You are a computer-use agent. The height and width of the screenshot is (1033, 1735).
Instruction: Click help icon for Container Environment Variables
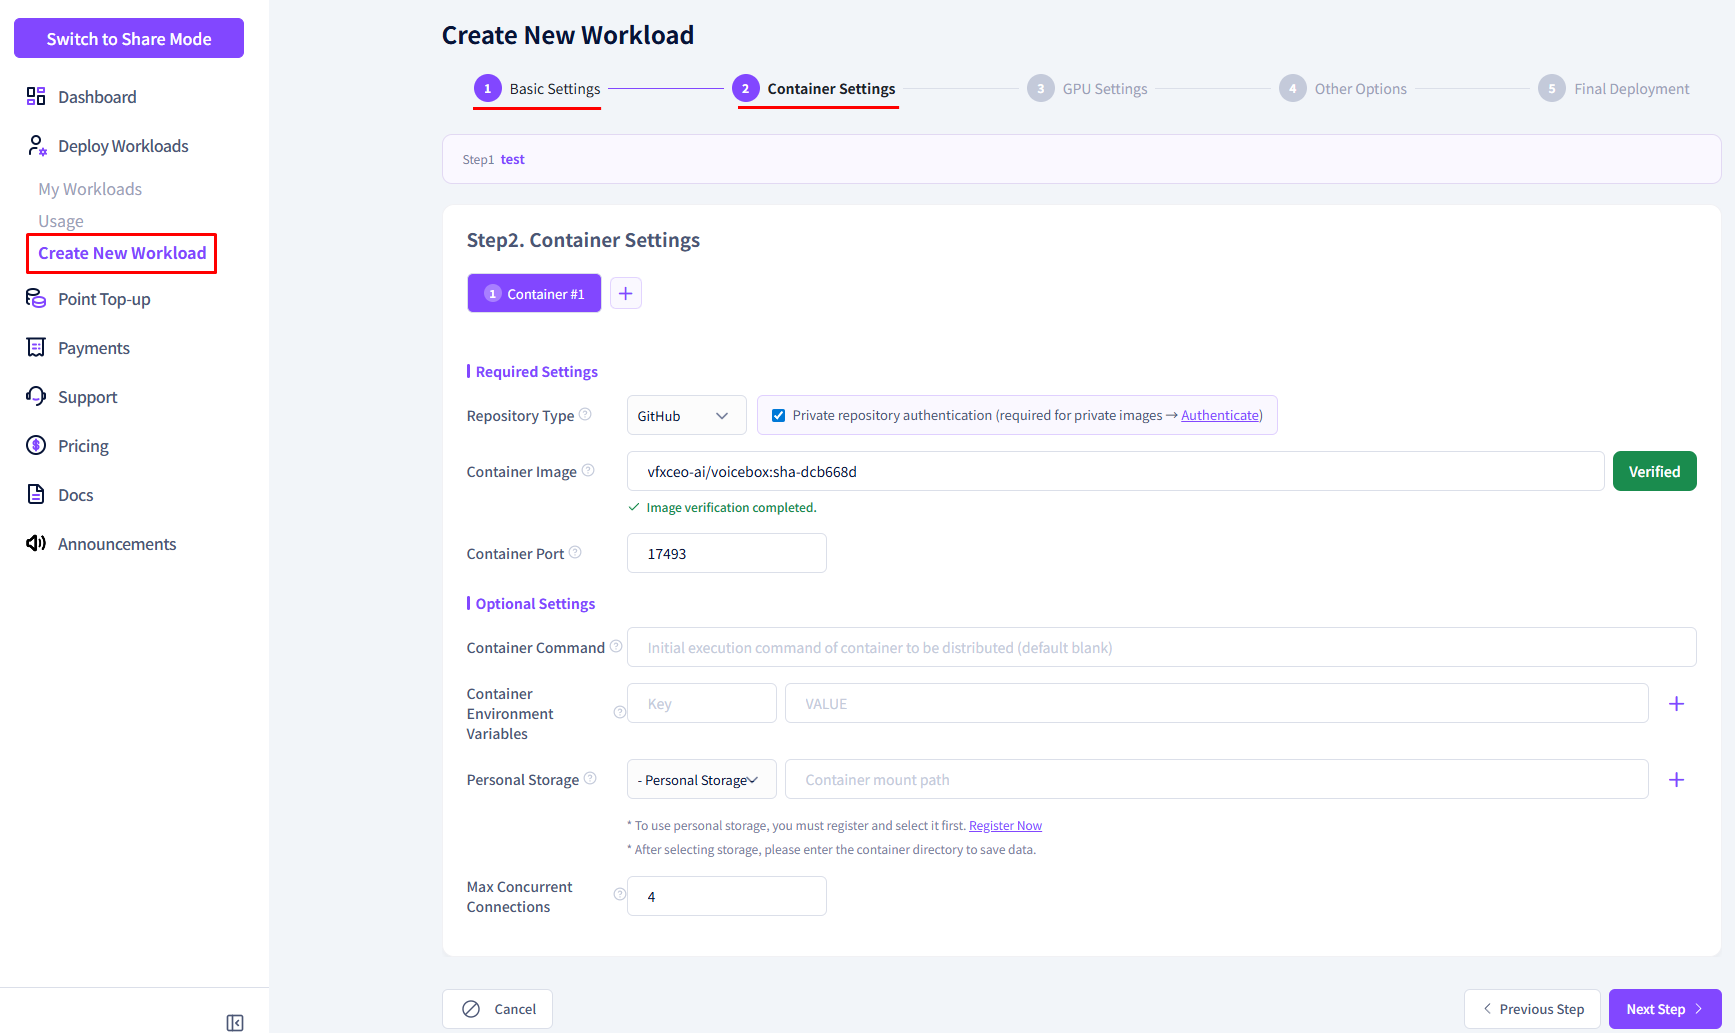(x=619, y=712)
